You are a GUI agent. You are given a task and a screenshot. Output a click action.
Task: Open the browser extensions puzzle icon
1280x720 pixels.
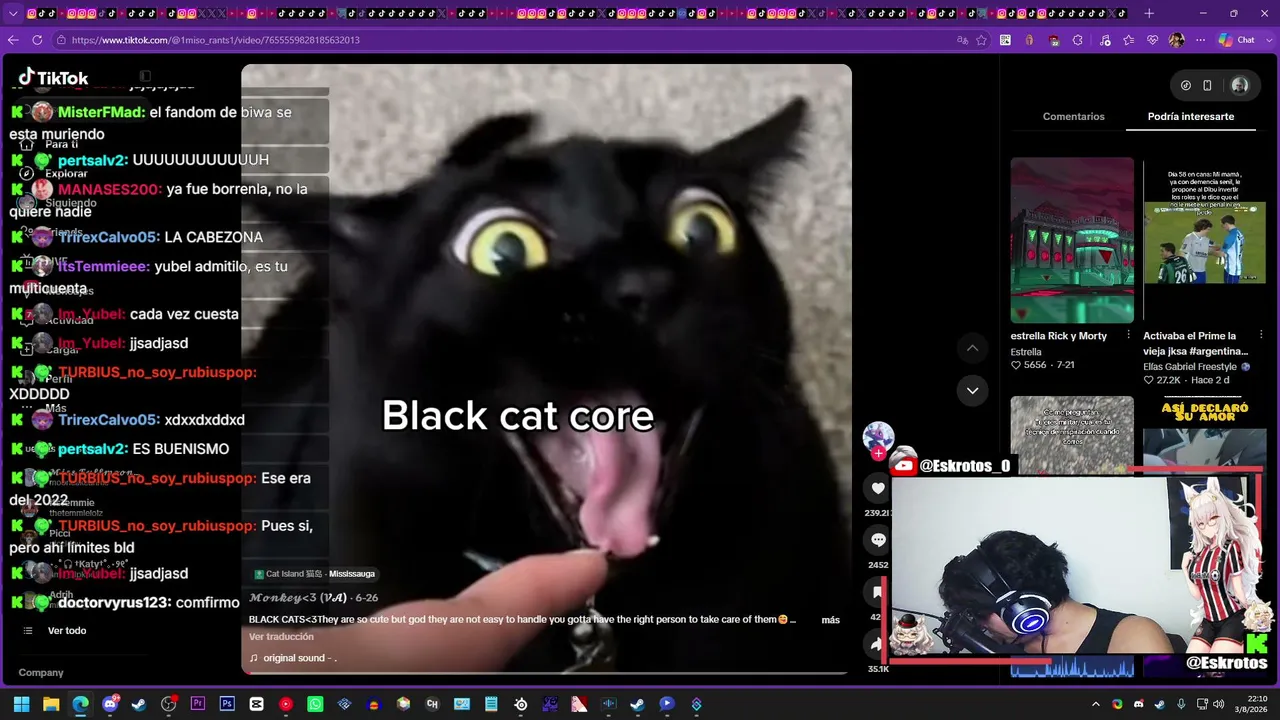point(1078,40)
